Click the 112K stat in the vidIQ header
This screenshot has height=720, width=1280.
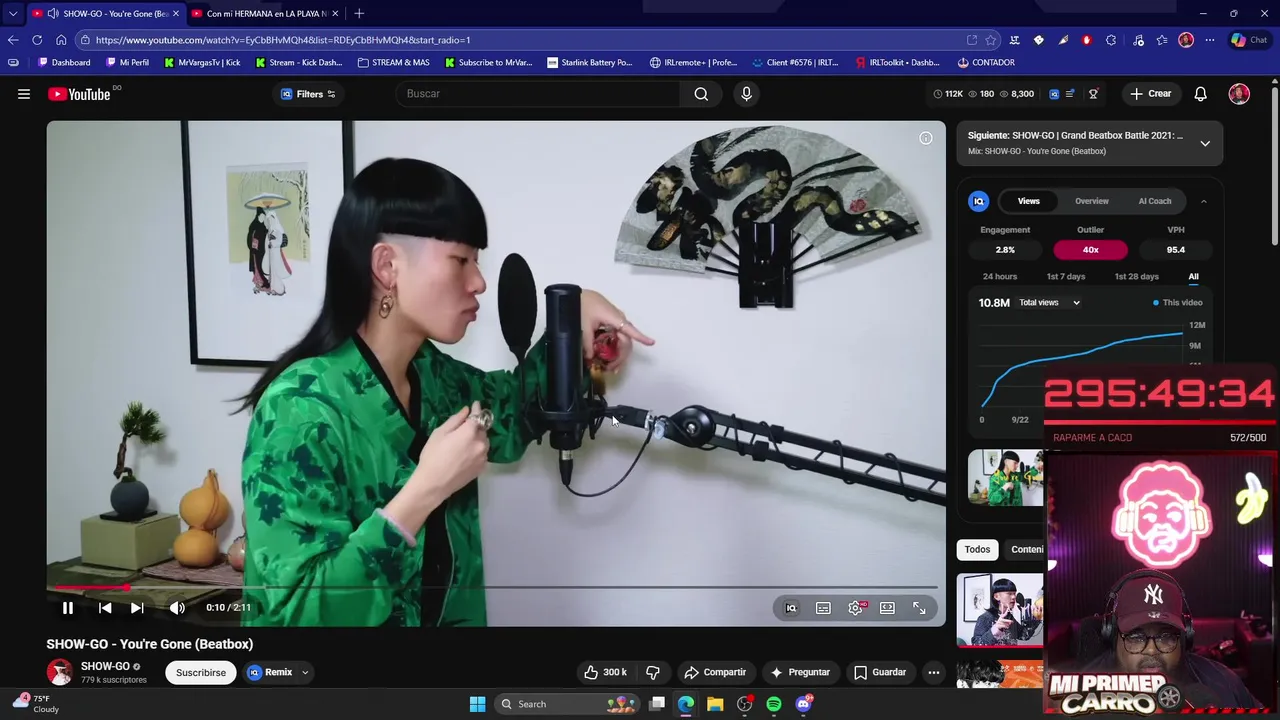click(948, 94)
